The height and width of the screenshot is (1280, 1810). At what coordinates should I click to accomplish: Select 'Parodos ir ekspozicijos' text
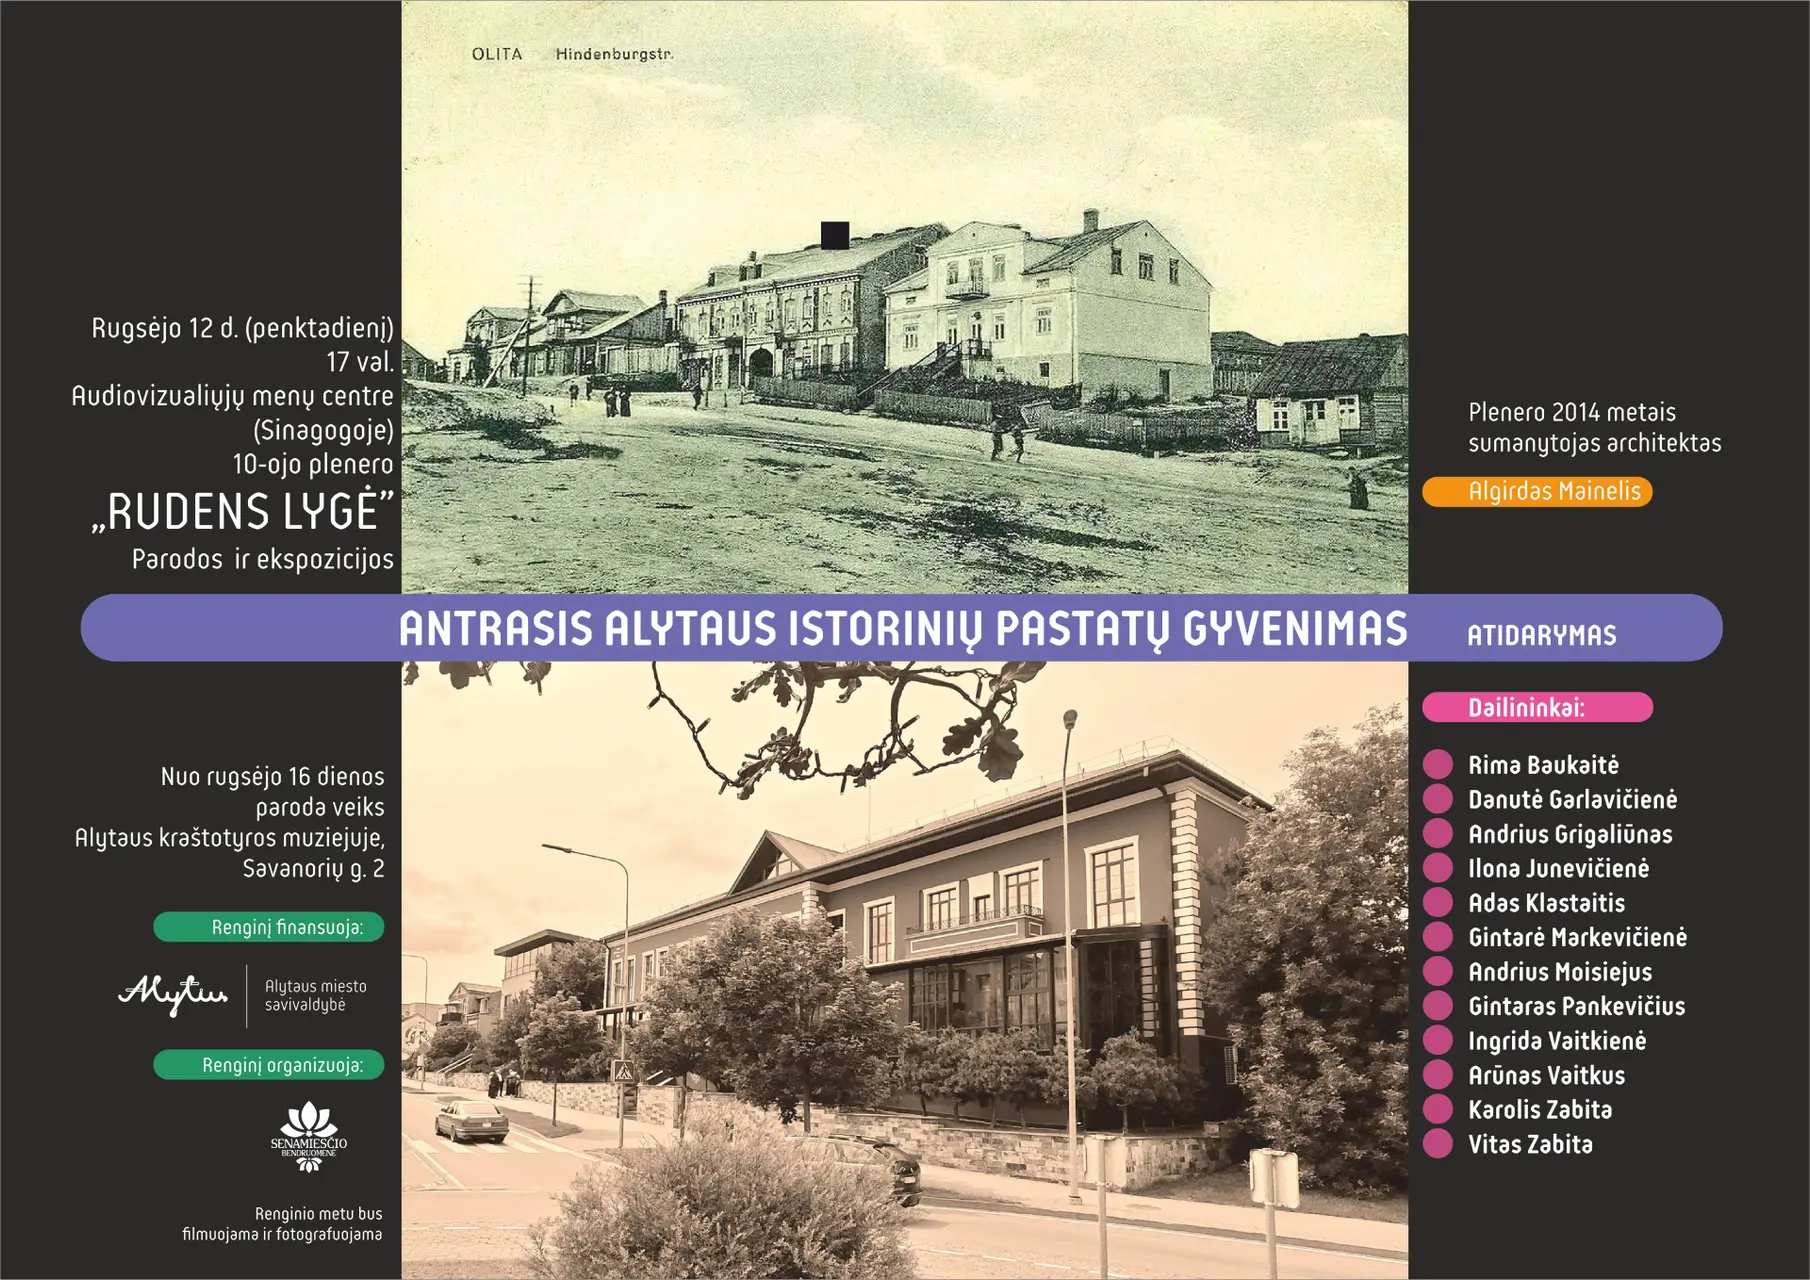pyautogui.click(x=263, y=559)
